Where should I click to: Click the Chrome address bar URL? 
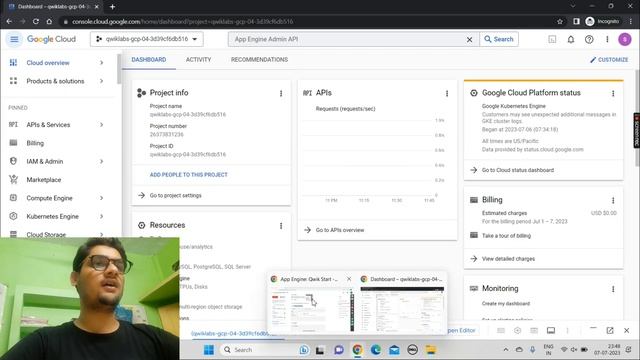182,22
